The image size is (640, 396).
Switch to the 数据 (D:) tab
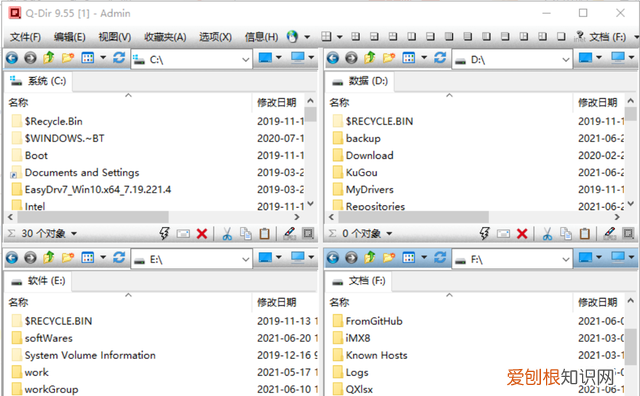click(360, 81)
